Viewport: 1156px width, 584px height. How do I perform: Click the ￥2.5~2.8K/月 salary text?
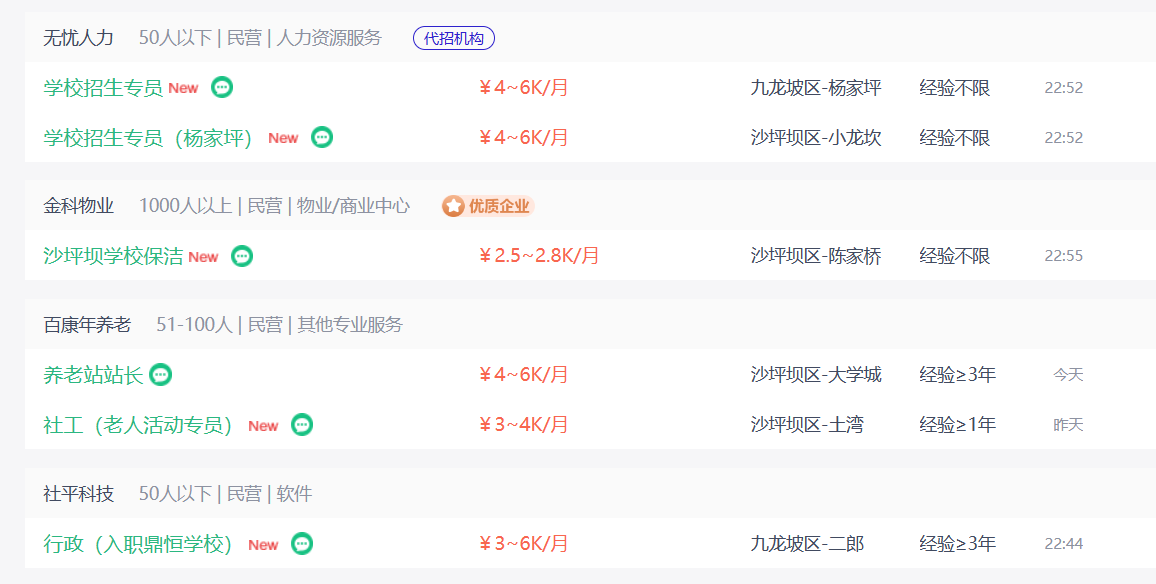coord(539,256)
